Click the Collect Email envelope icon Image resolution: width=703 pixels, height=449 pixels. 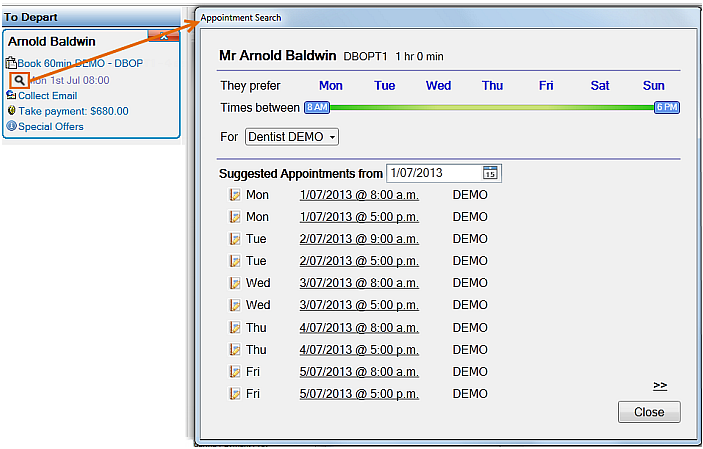click(x=11, y=95)
